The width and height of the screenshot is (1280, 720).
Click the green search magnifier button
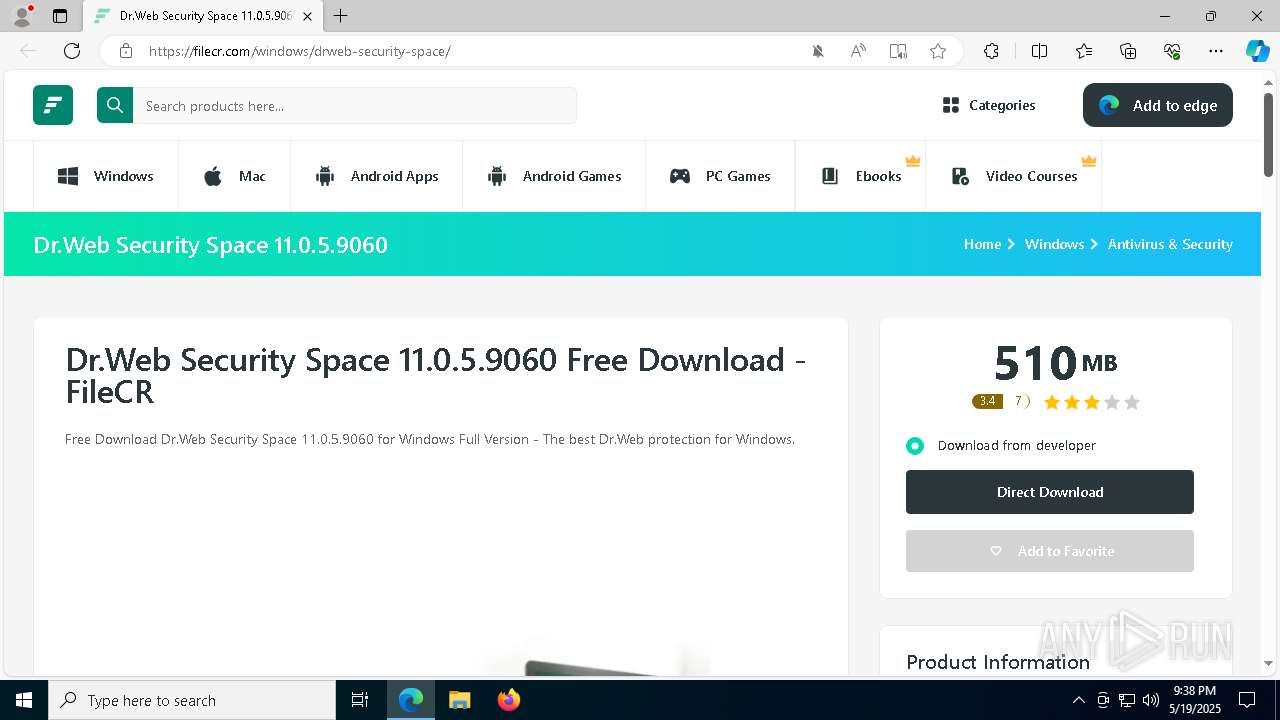point(115,105)
